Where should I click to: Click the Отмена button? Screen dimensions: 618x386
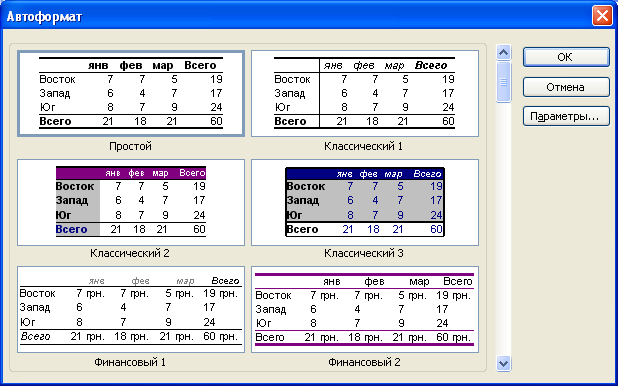click(566, 87)
